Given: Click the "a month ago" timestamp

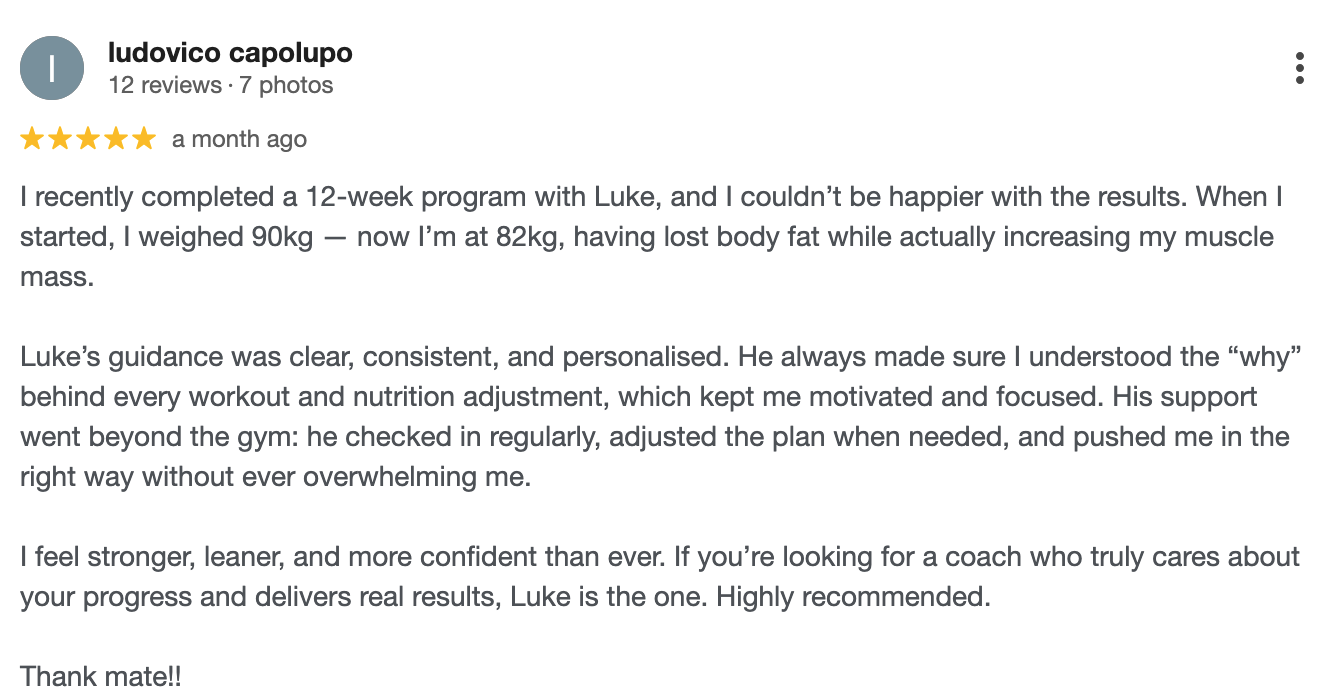Looking at the screenshot, I should tap(239, 139).
